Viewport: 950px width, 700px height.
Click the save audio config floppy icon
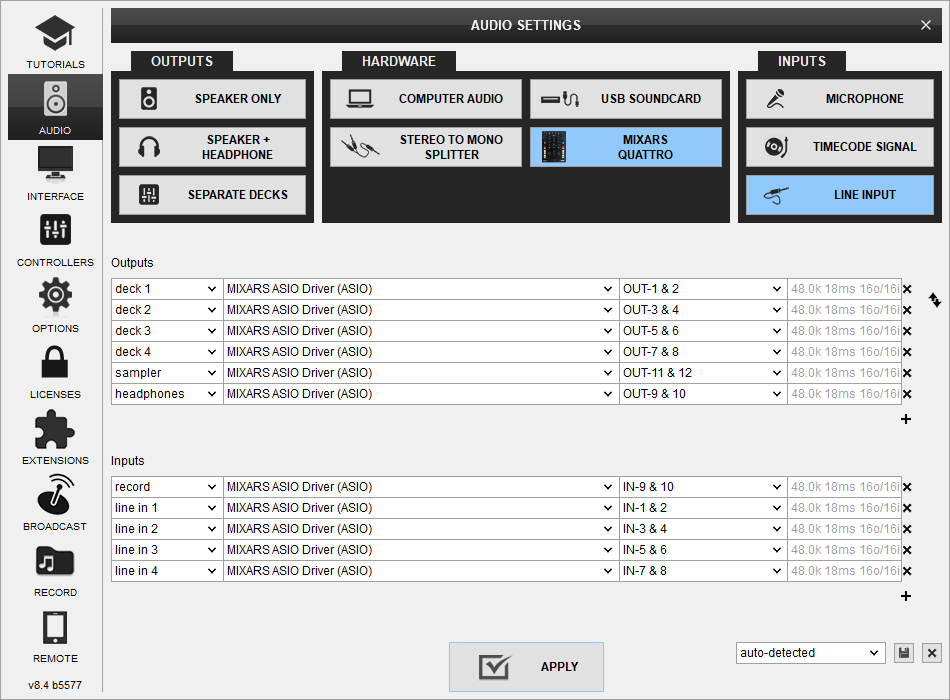pos(904,653)
